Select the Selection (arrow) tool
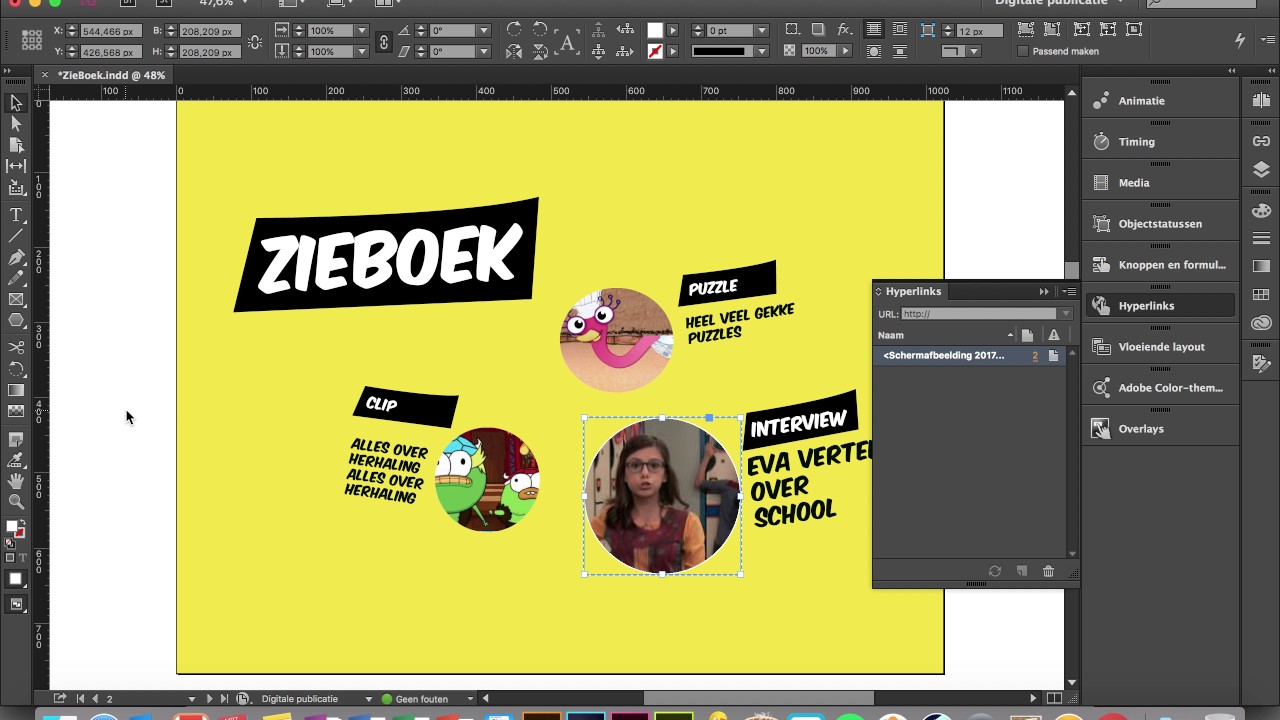 pyautogui.click(x=16, y=103)
